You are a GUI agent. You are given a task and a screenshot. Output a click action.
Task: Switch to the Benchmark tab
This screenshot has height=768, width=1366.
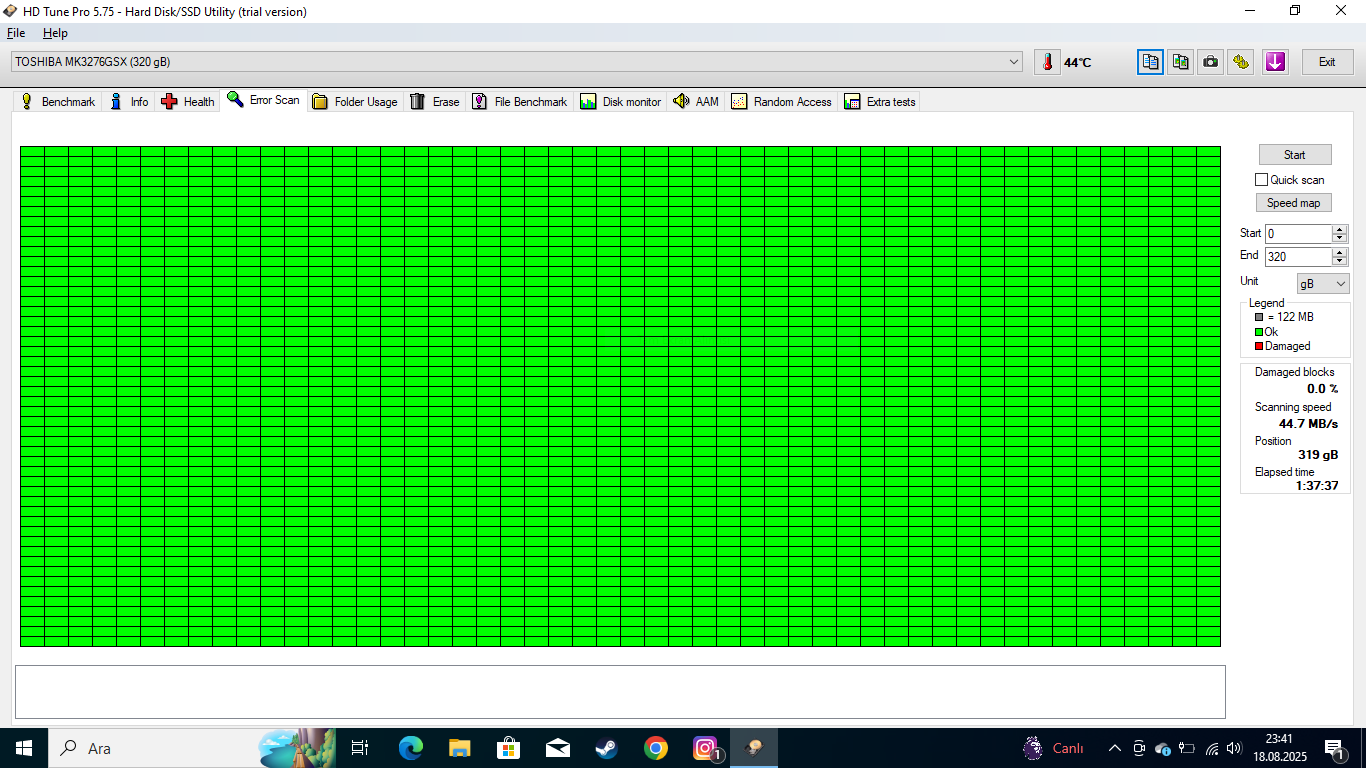pyautogui.click(x=58, y=102)
